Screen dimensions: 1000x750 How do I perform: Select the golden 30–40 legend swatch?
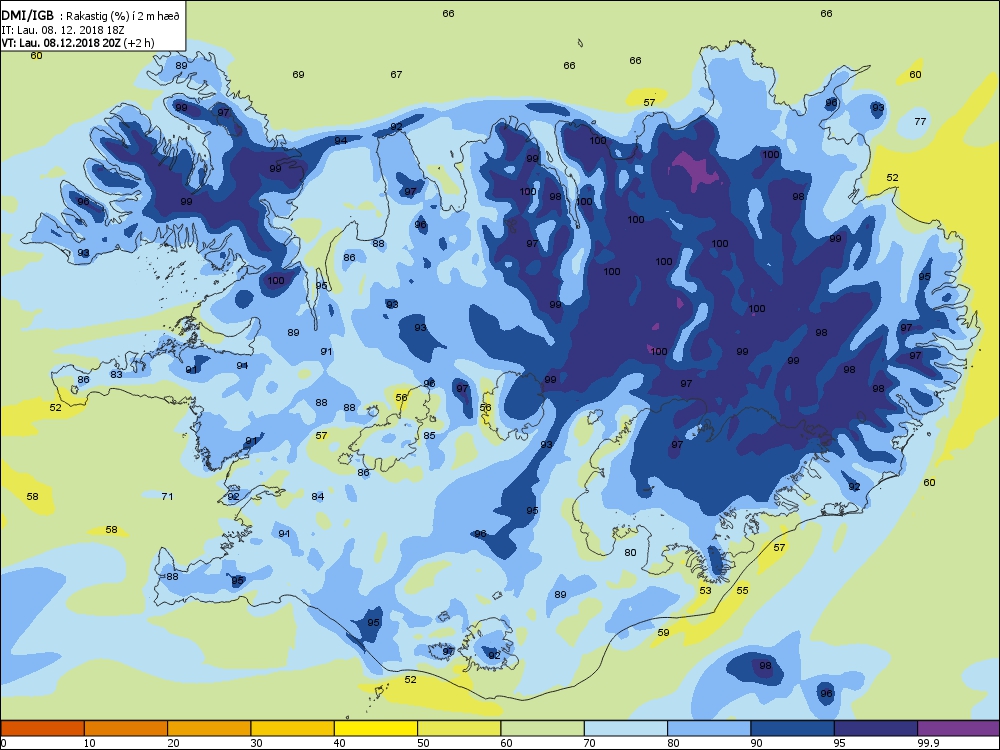coord(293,728)
